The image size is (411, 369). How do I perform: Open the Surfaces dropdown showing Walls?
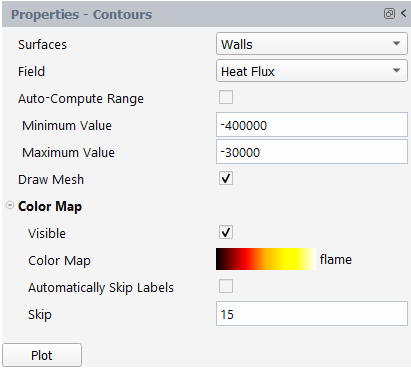coord(312,44)
